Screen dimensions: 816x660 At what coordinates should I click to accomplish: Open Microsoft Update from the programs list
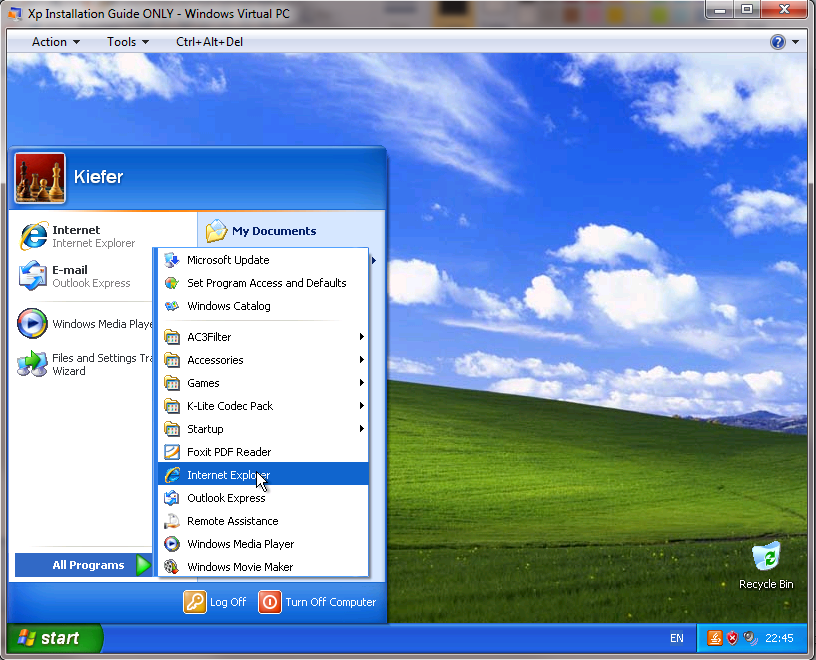[263, 260]
